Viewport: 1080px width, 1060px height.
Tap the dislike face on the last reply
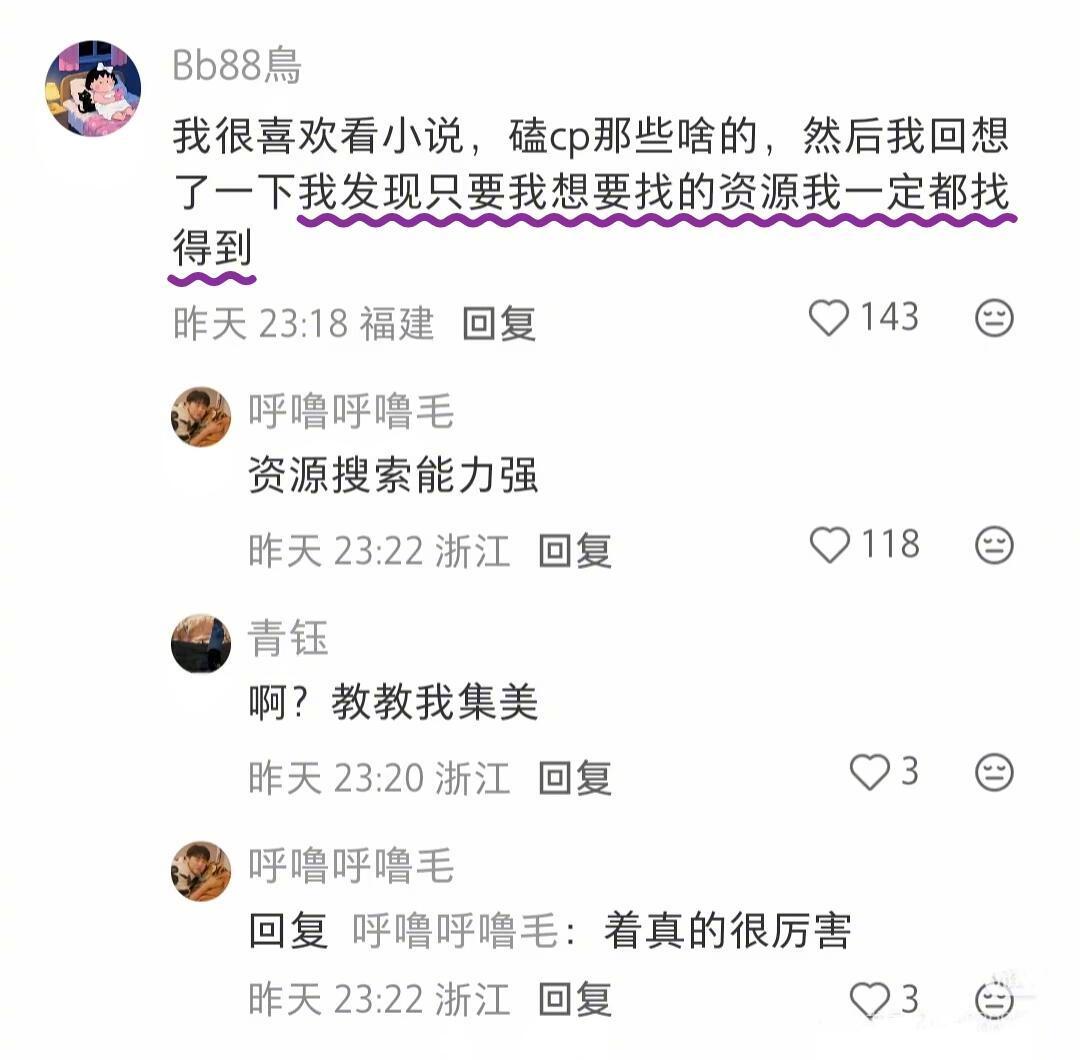(994, 999)
